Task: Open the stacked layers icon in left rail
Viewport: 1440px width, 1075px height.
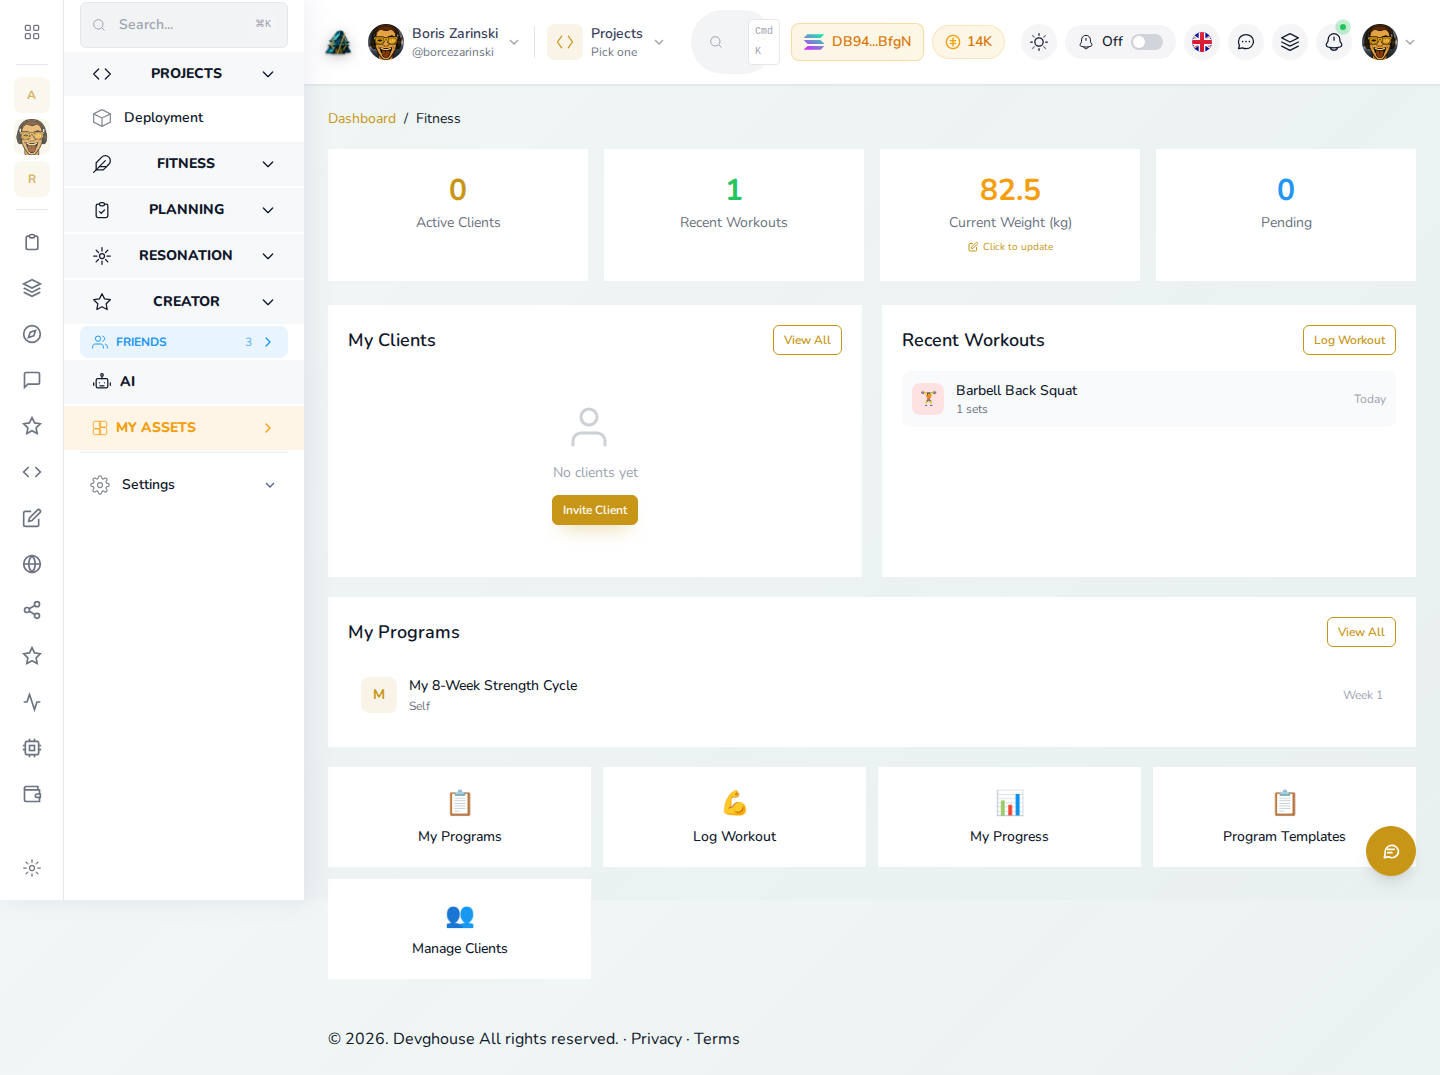Action: tap(32, 288)
